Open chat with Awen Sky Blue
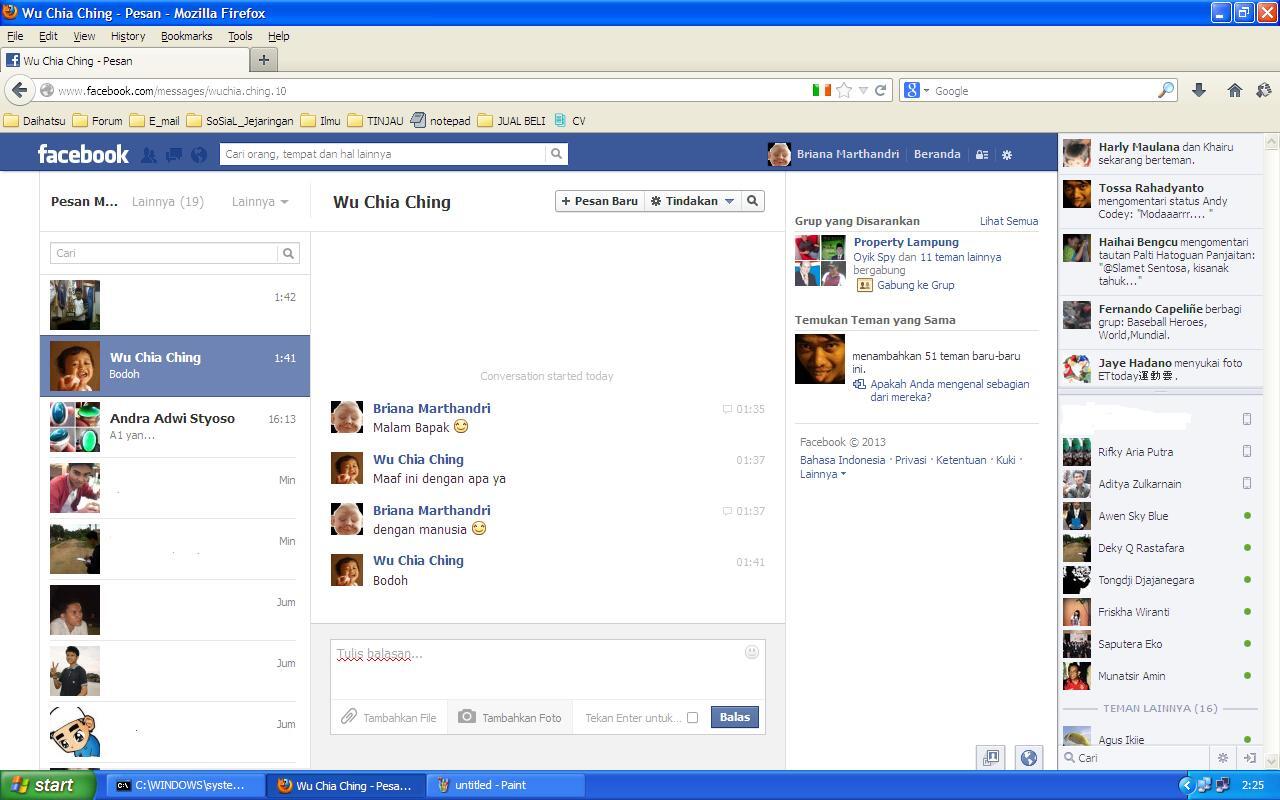This screenshot has width=1280, height=800. [1159, 516]
